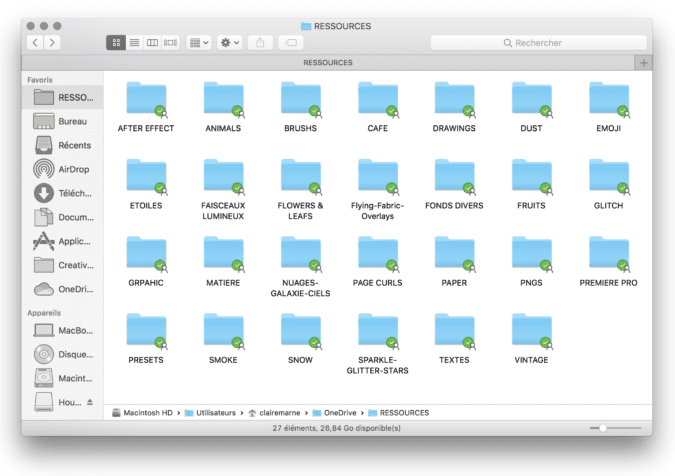Open Creative Cloud folder in sidebar

pyautogui.click(x=63, y=265)
